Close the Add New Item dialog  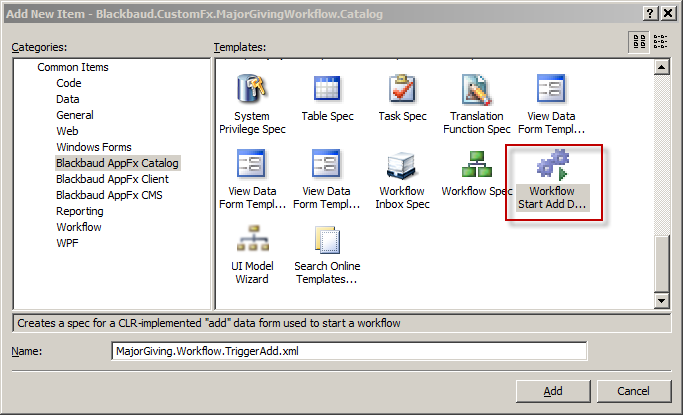668,13
